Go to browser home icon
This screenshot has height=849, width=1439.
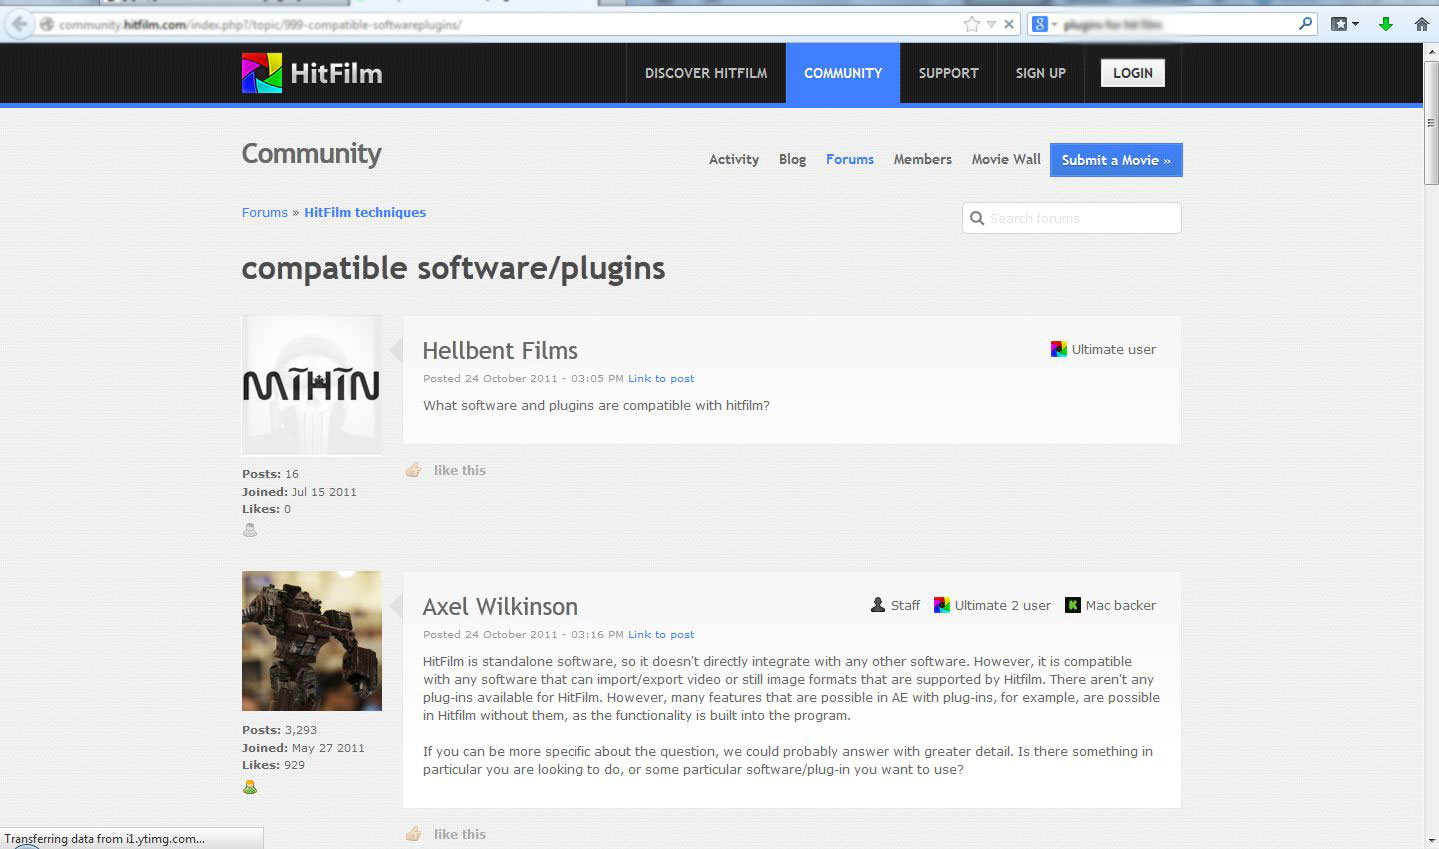(1421, 24)
